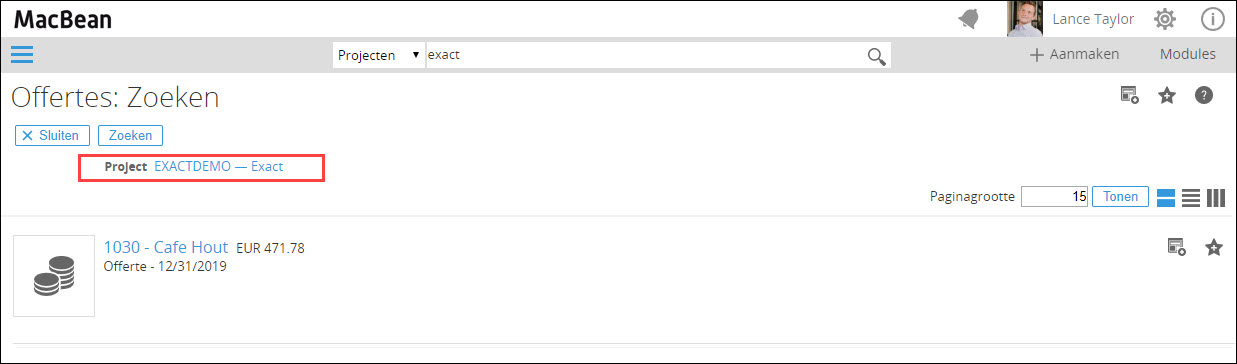
Task: Open the Aanmaken create menu
Action: click(x=1074, y=54)
